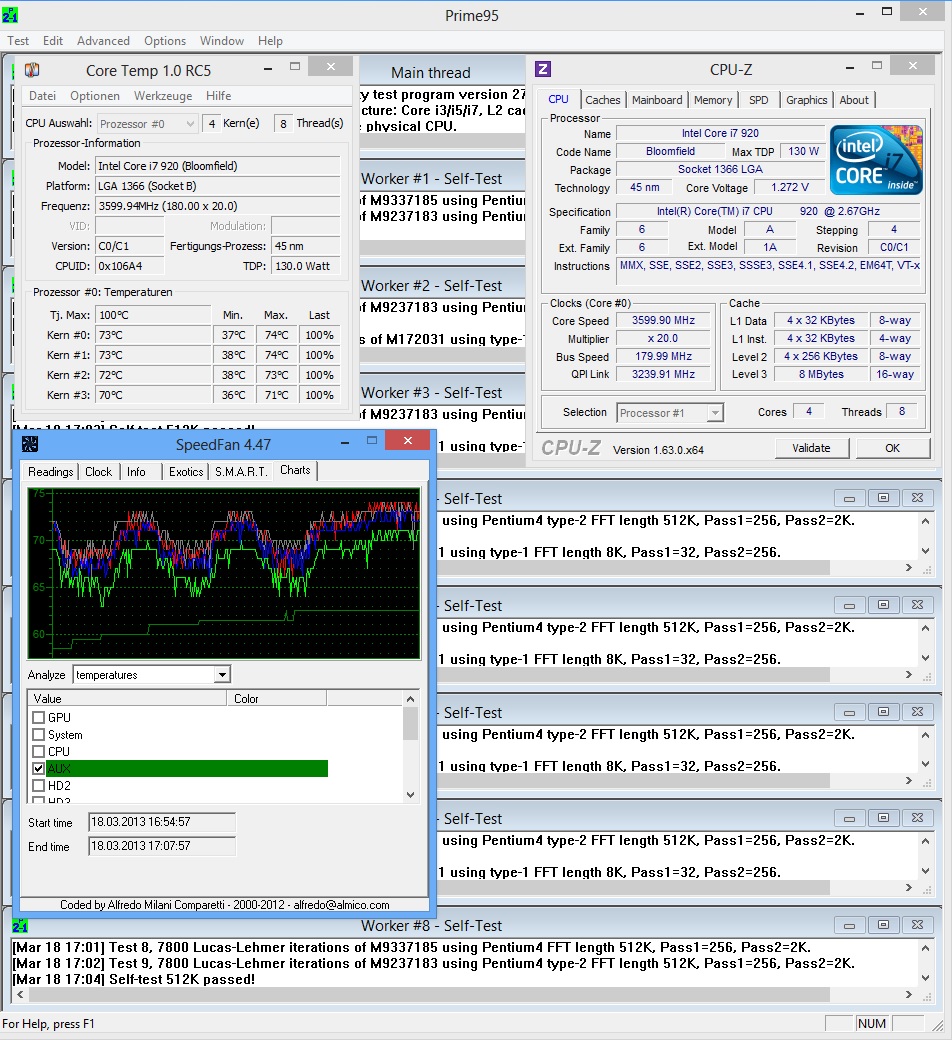Screen dimensions: 952x1040
Task: Switch to Memory tab in CPU-Z
Action: point(713,99)
